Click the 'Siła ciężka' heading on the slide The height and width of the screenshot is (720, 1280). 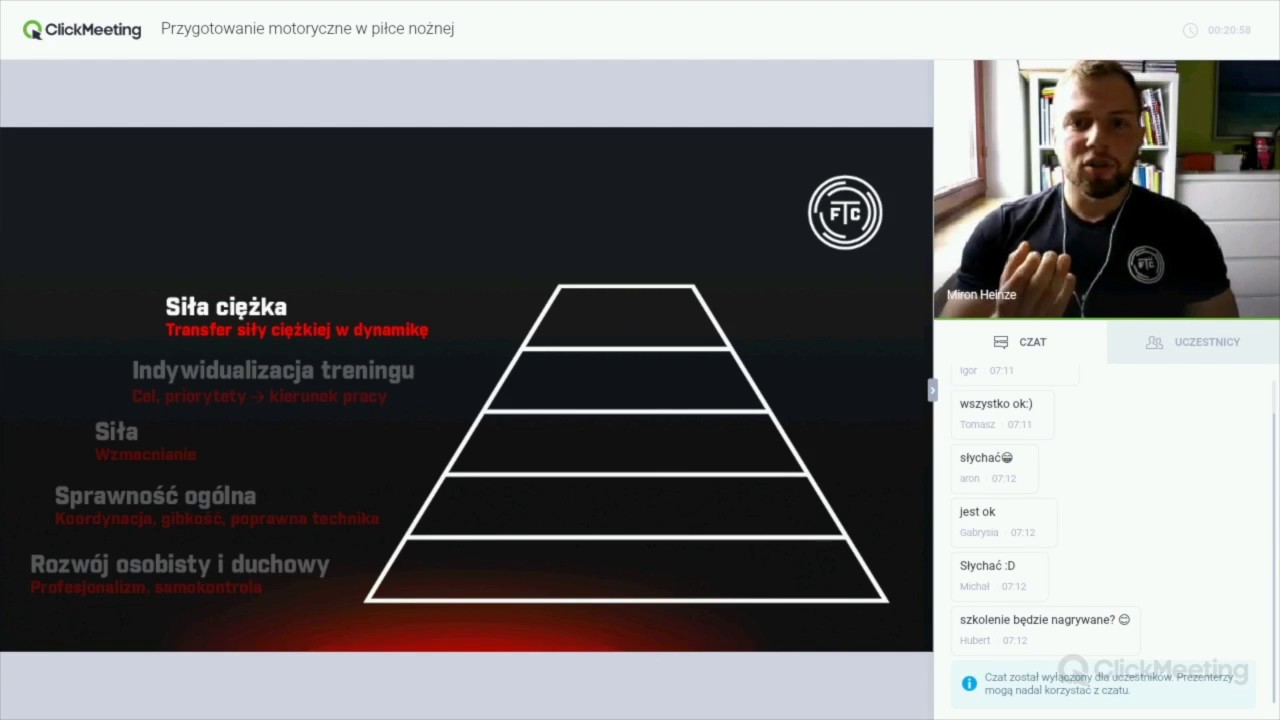(x=226, y=307)
